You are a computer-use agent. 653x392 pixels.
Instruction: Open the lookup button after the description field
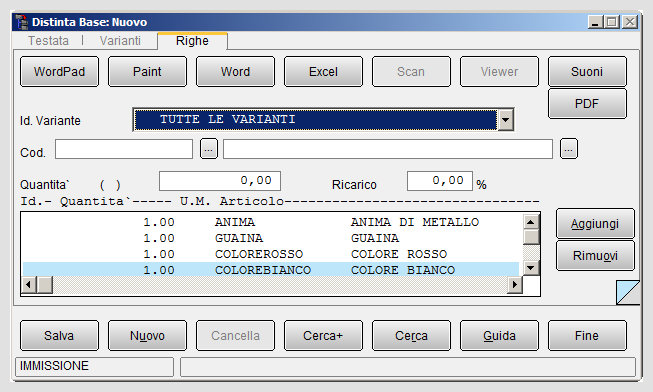569,149
